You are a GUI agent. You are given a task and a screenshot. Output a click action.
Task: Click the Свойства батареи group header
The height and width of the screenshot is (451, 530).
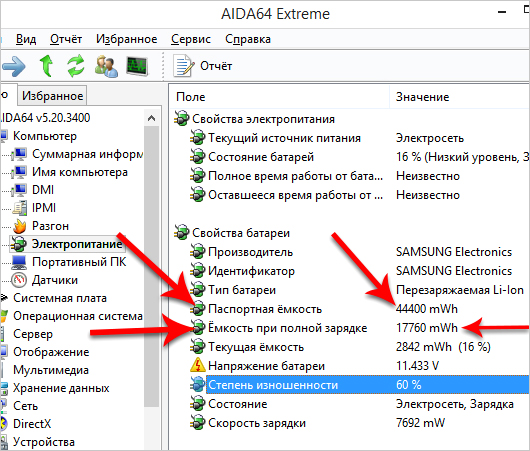(241, 233)
